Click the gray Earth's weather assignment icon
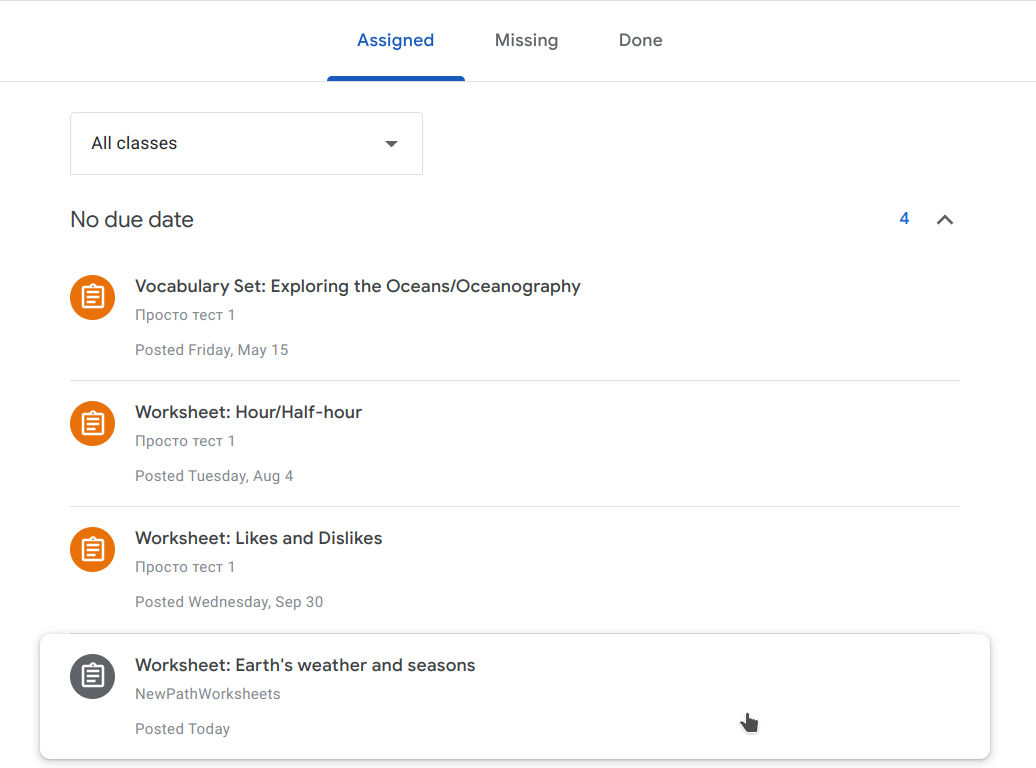Screen dimensions: 1036x768 click(92, 676)
